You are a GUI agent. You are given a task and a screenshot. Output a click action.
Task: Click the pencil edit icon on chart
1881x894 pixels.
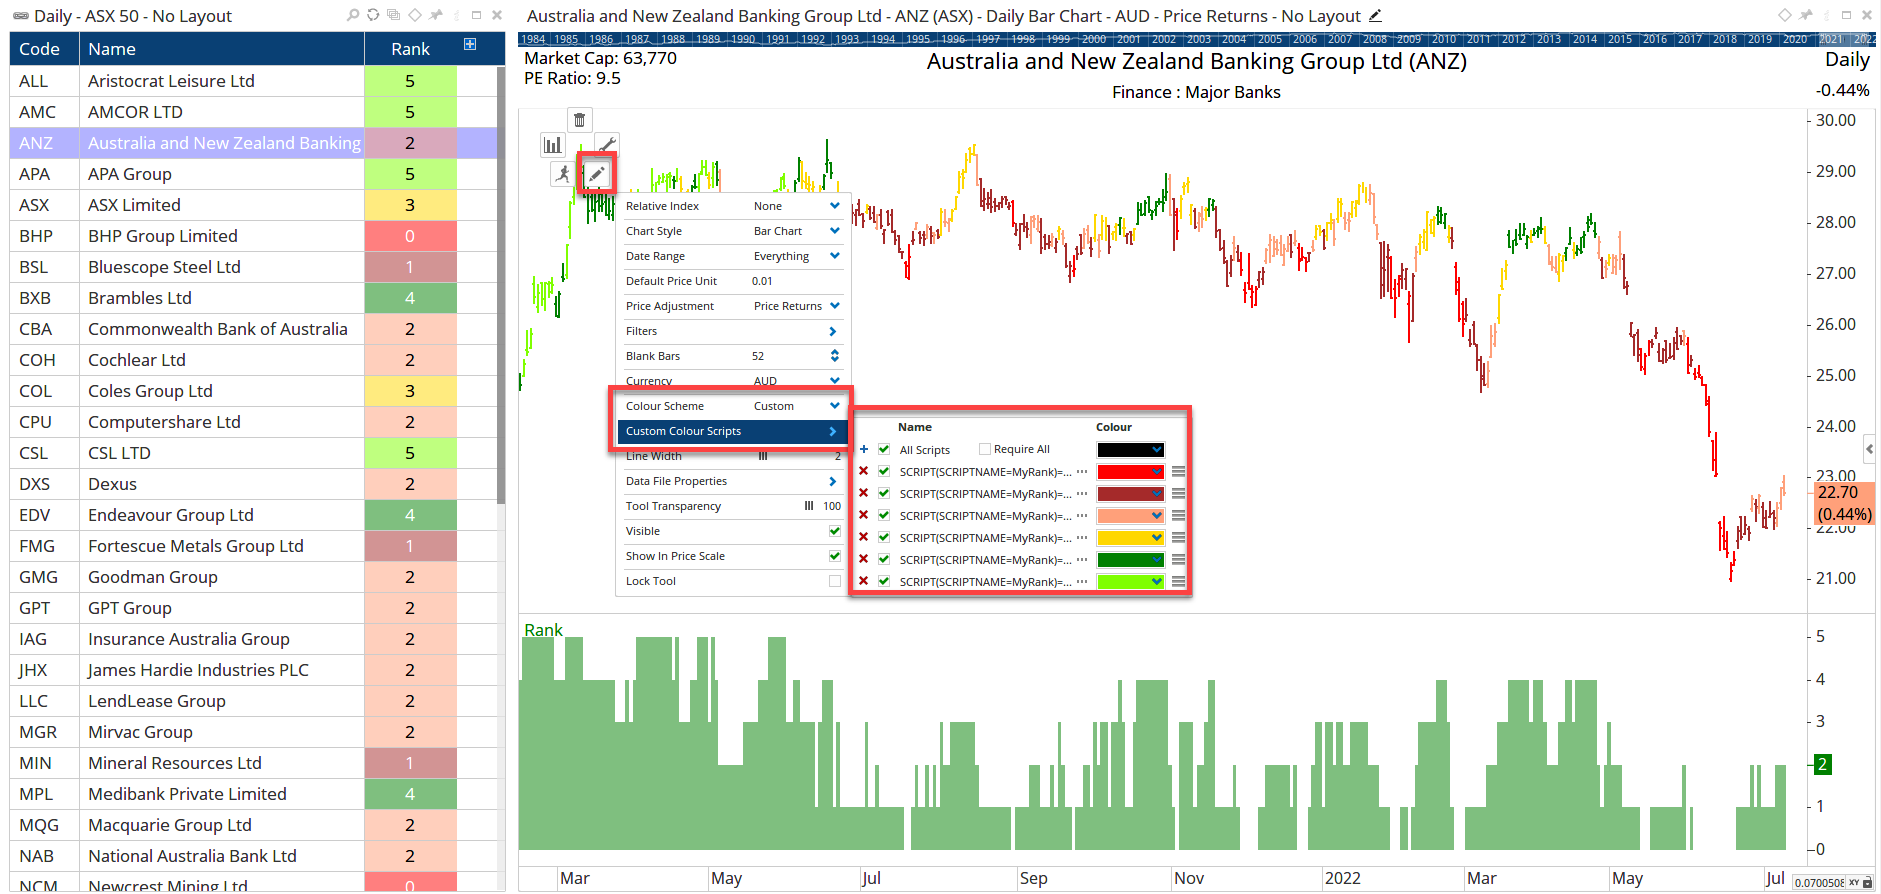point(596,174)
